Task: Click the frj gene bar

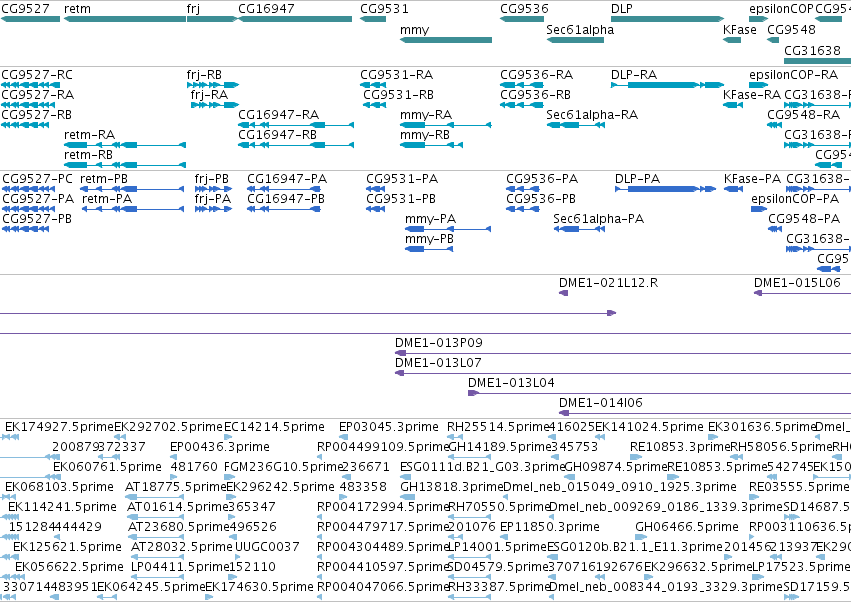Action: (x=212, y=19)
